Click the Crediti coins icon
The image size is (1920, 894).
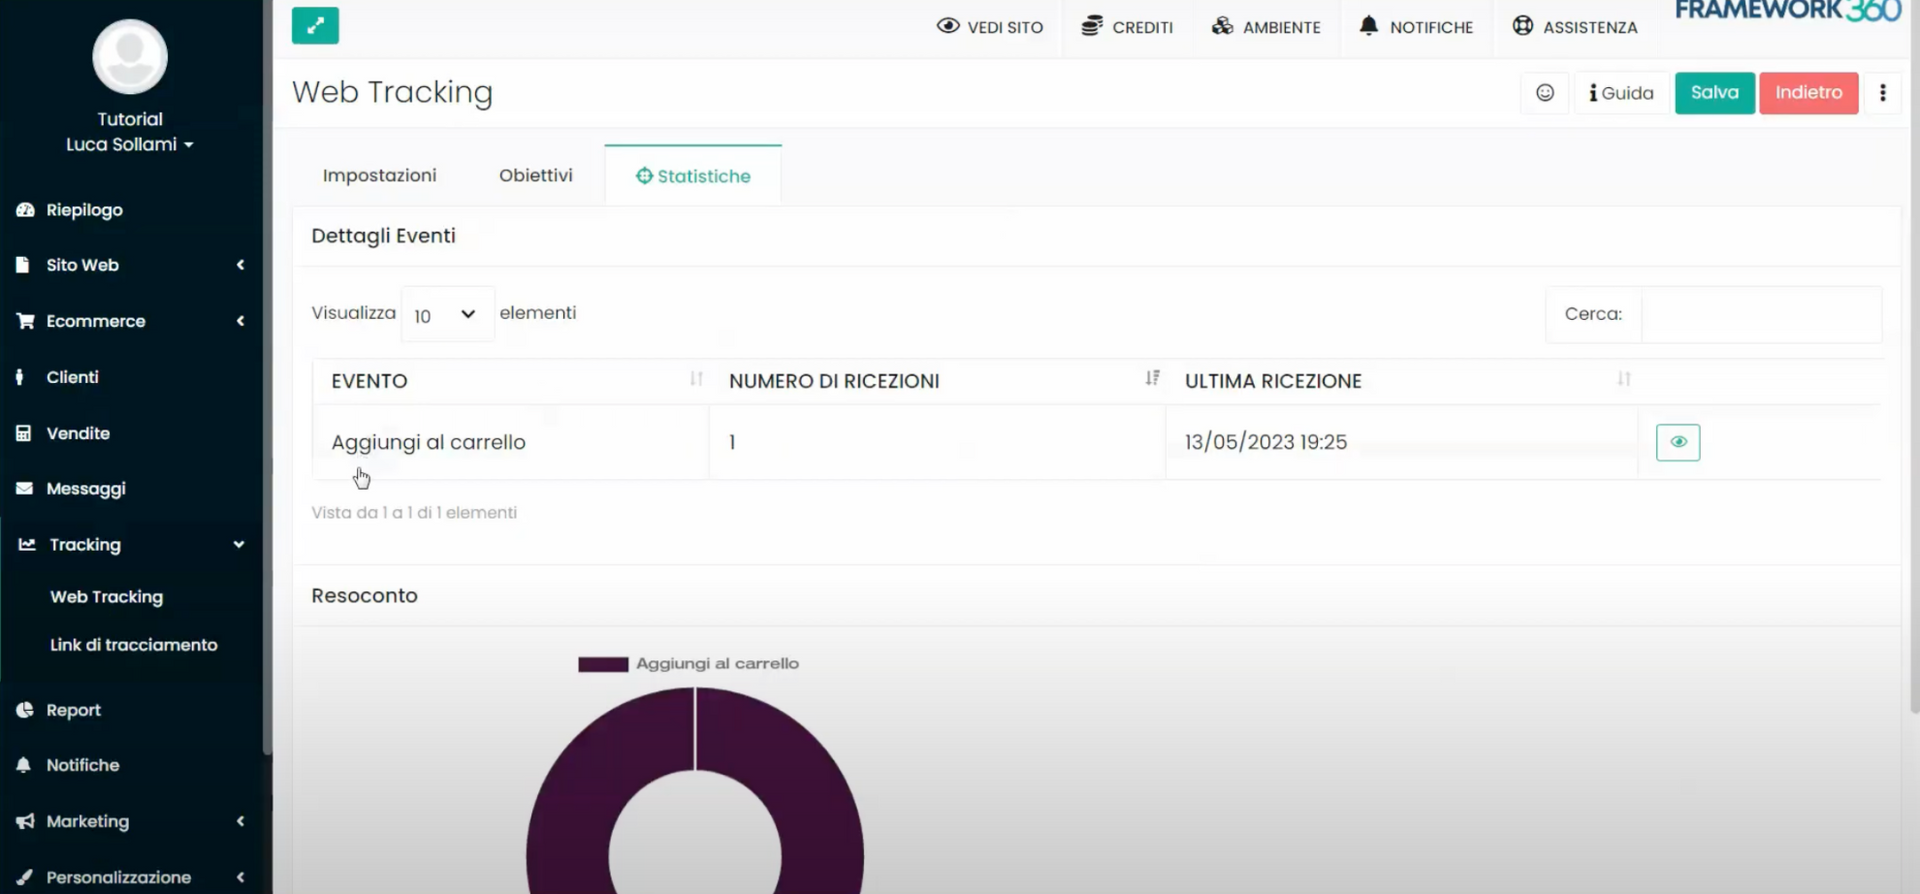[x=1092, y=26]
